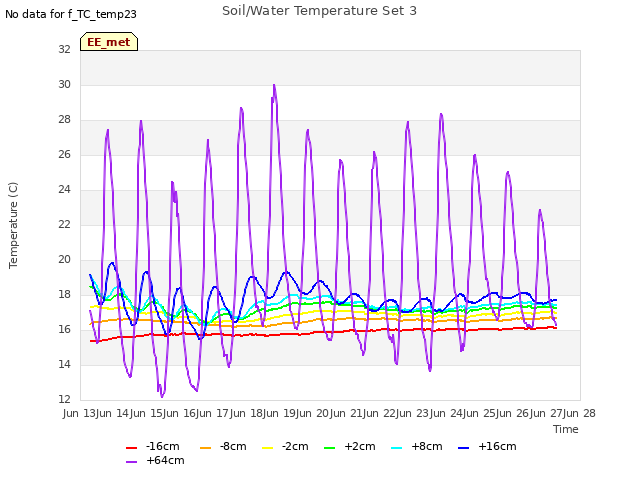640x480 pixels.
Task: Select the -2cm legend label
Action: tap(295, 447)
